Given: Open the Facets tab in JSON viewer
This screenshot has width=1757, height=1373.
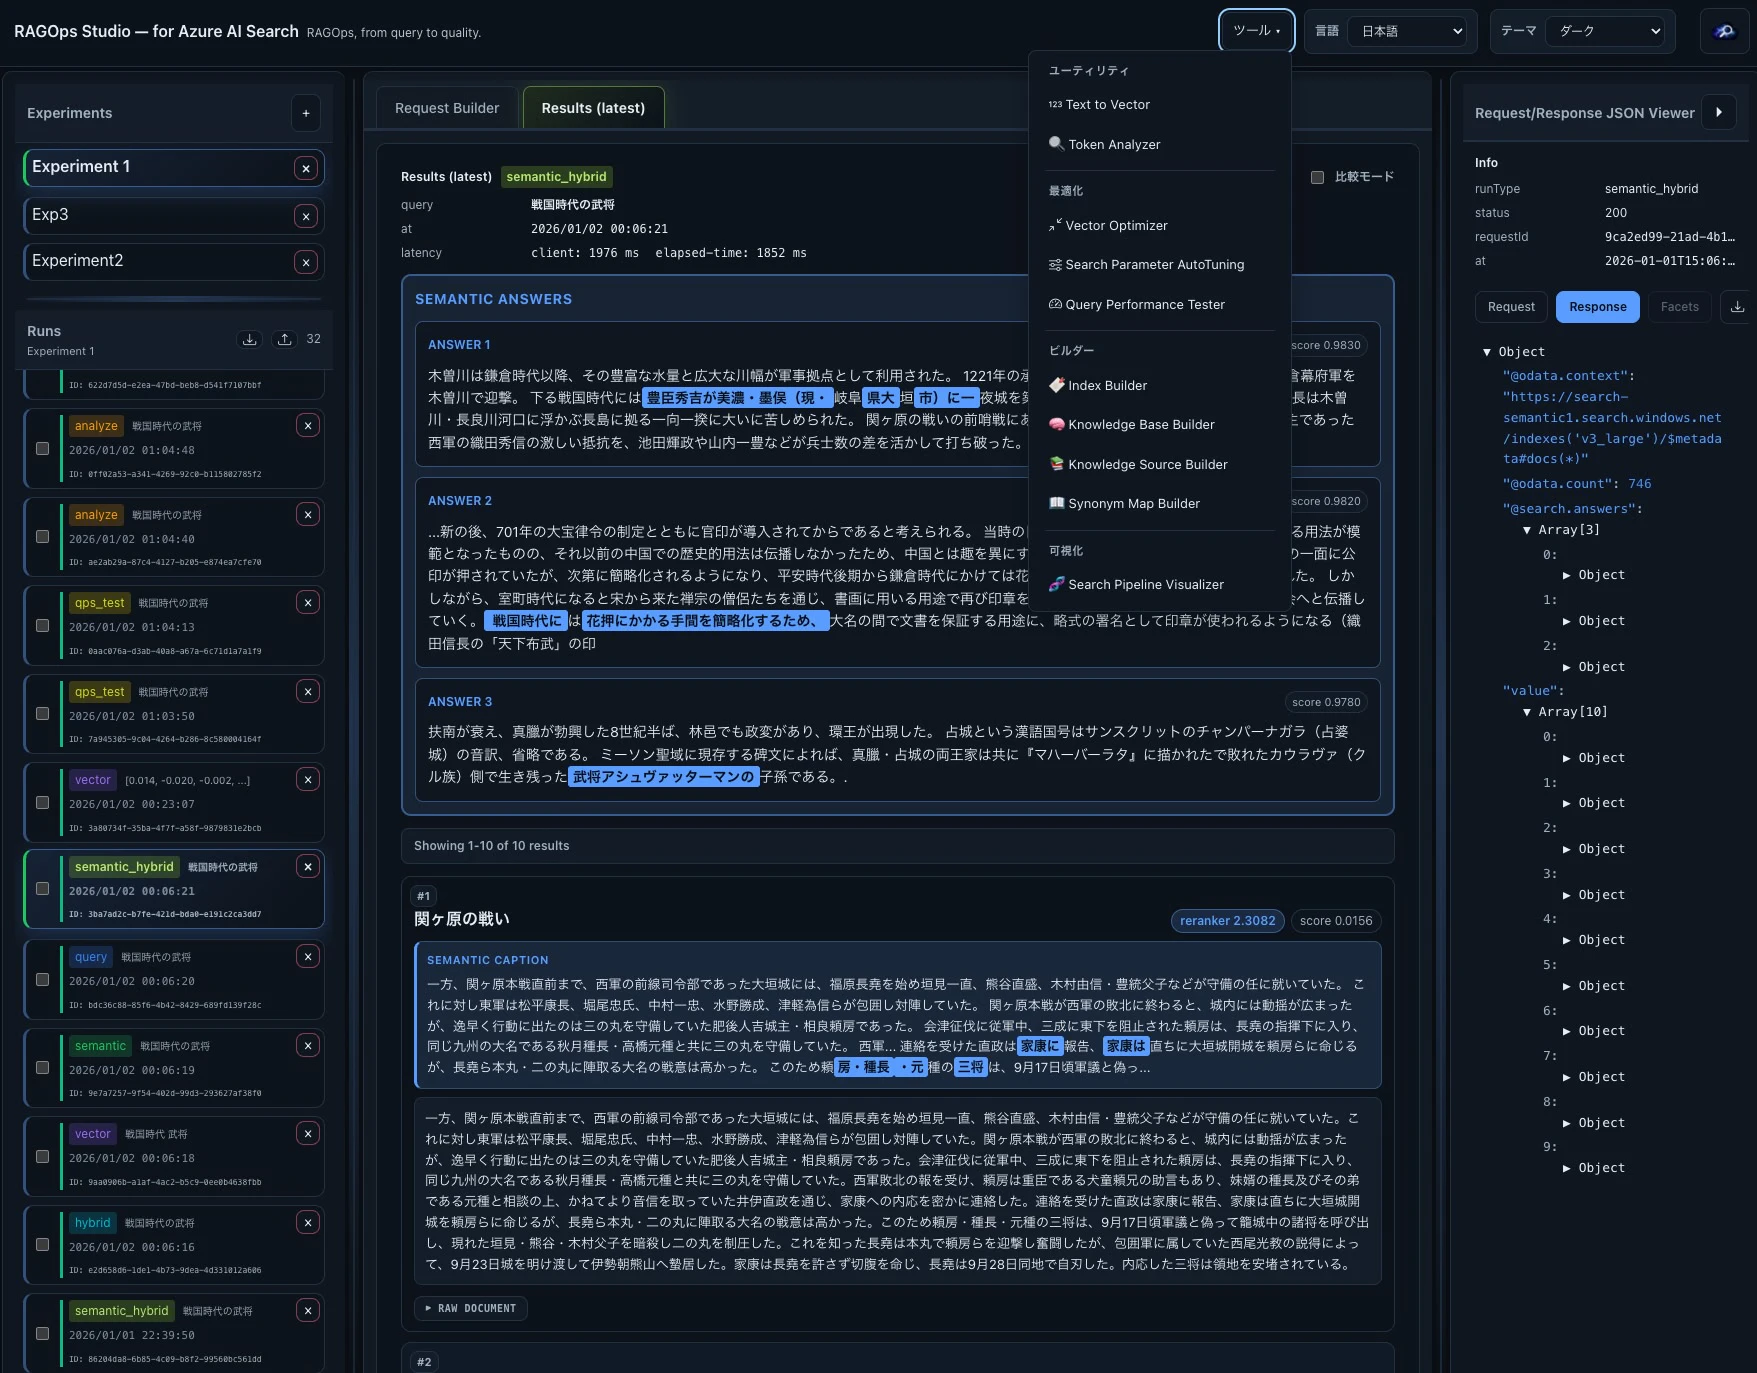Looking at the screenshot, I should [1680, 307].
